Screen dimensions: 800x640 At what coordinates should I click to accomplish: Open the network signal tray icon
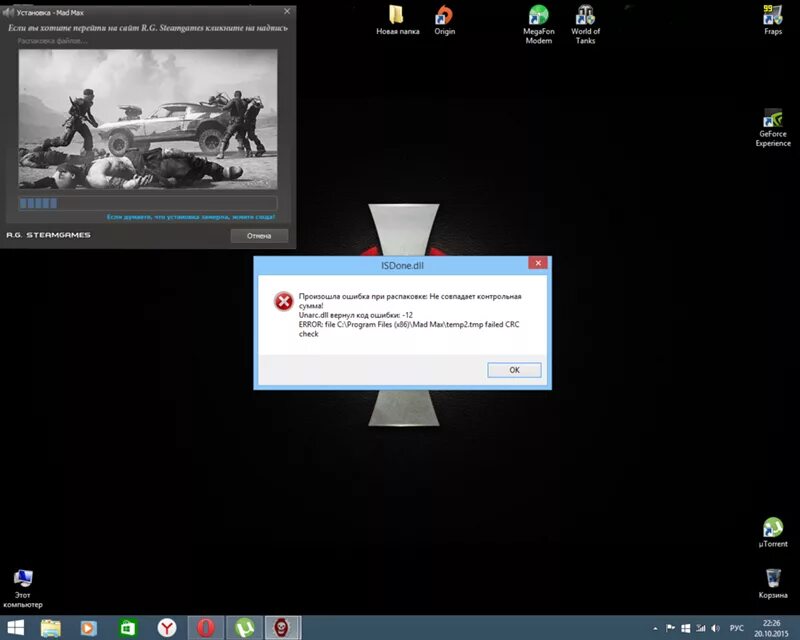coord(701,628)
